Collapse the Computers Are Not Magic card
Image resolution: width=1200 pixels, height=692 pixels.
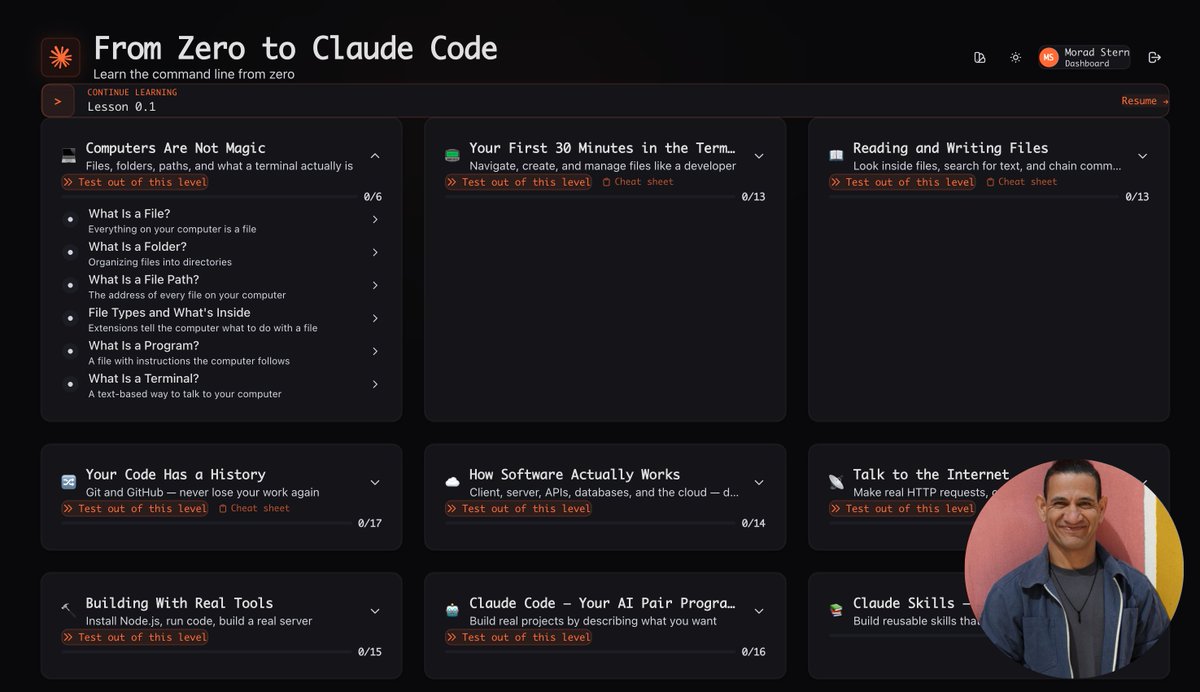point(375,156)
